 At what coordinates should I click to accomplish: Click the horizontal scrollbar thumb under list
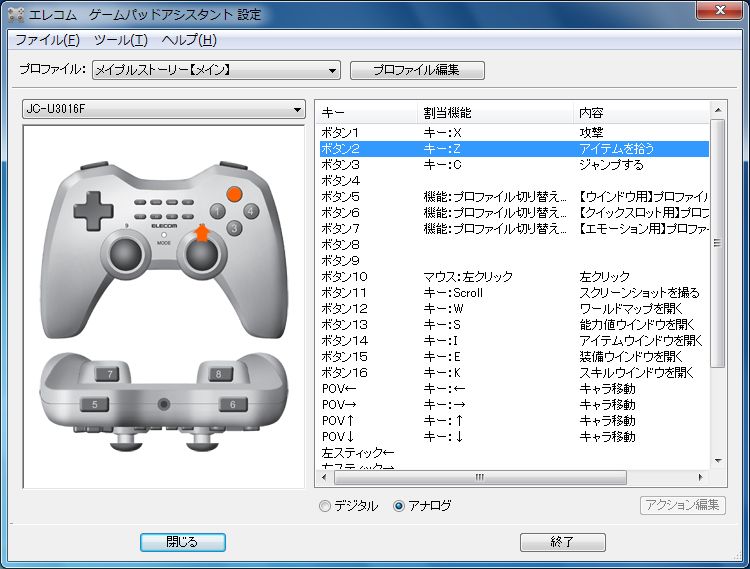coord(480,477)
